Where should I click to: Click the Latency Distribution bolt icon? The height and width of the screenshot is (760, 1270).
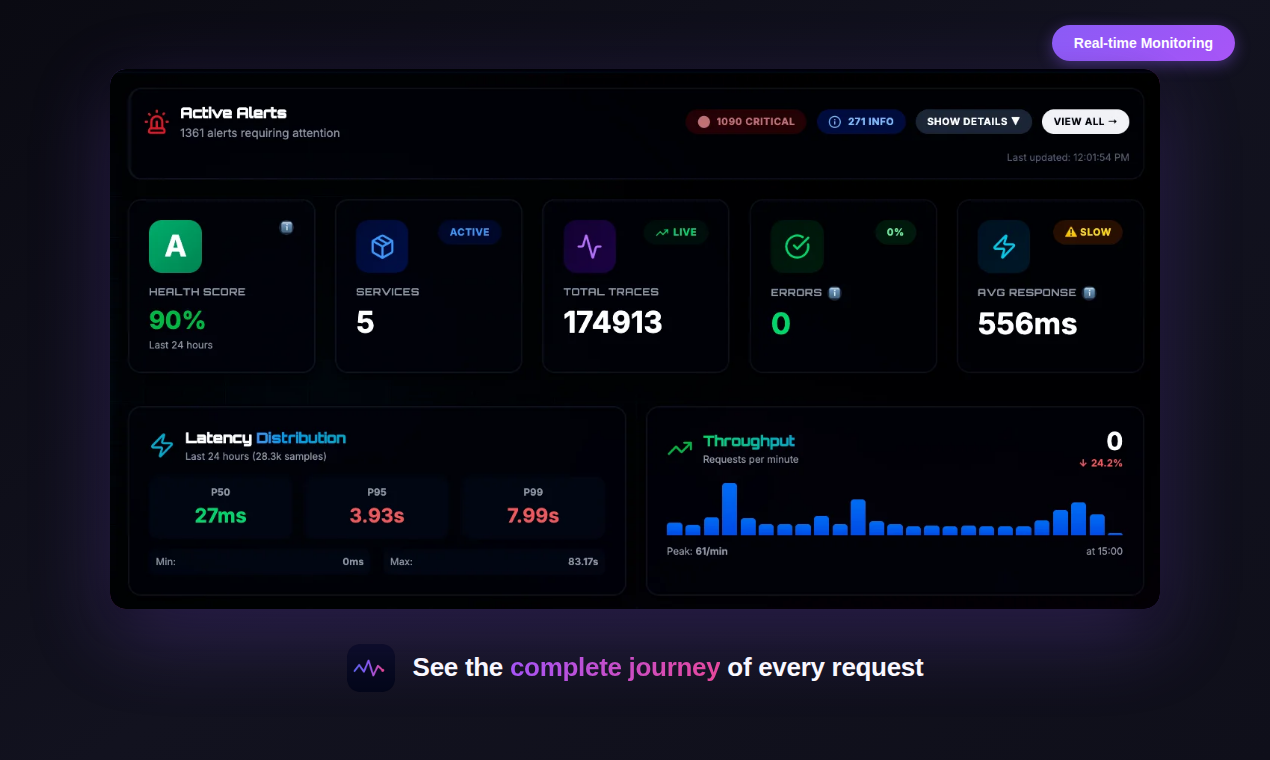pyautogui.click(x=162, y=446)
